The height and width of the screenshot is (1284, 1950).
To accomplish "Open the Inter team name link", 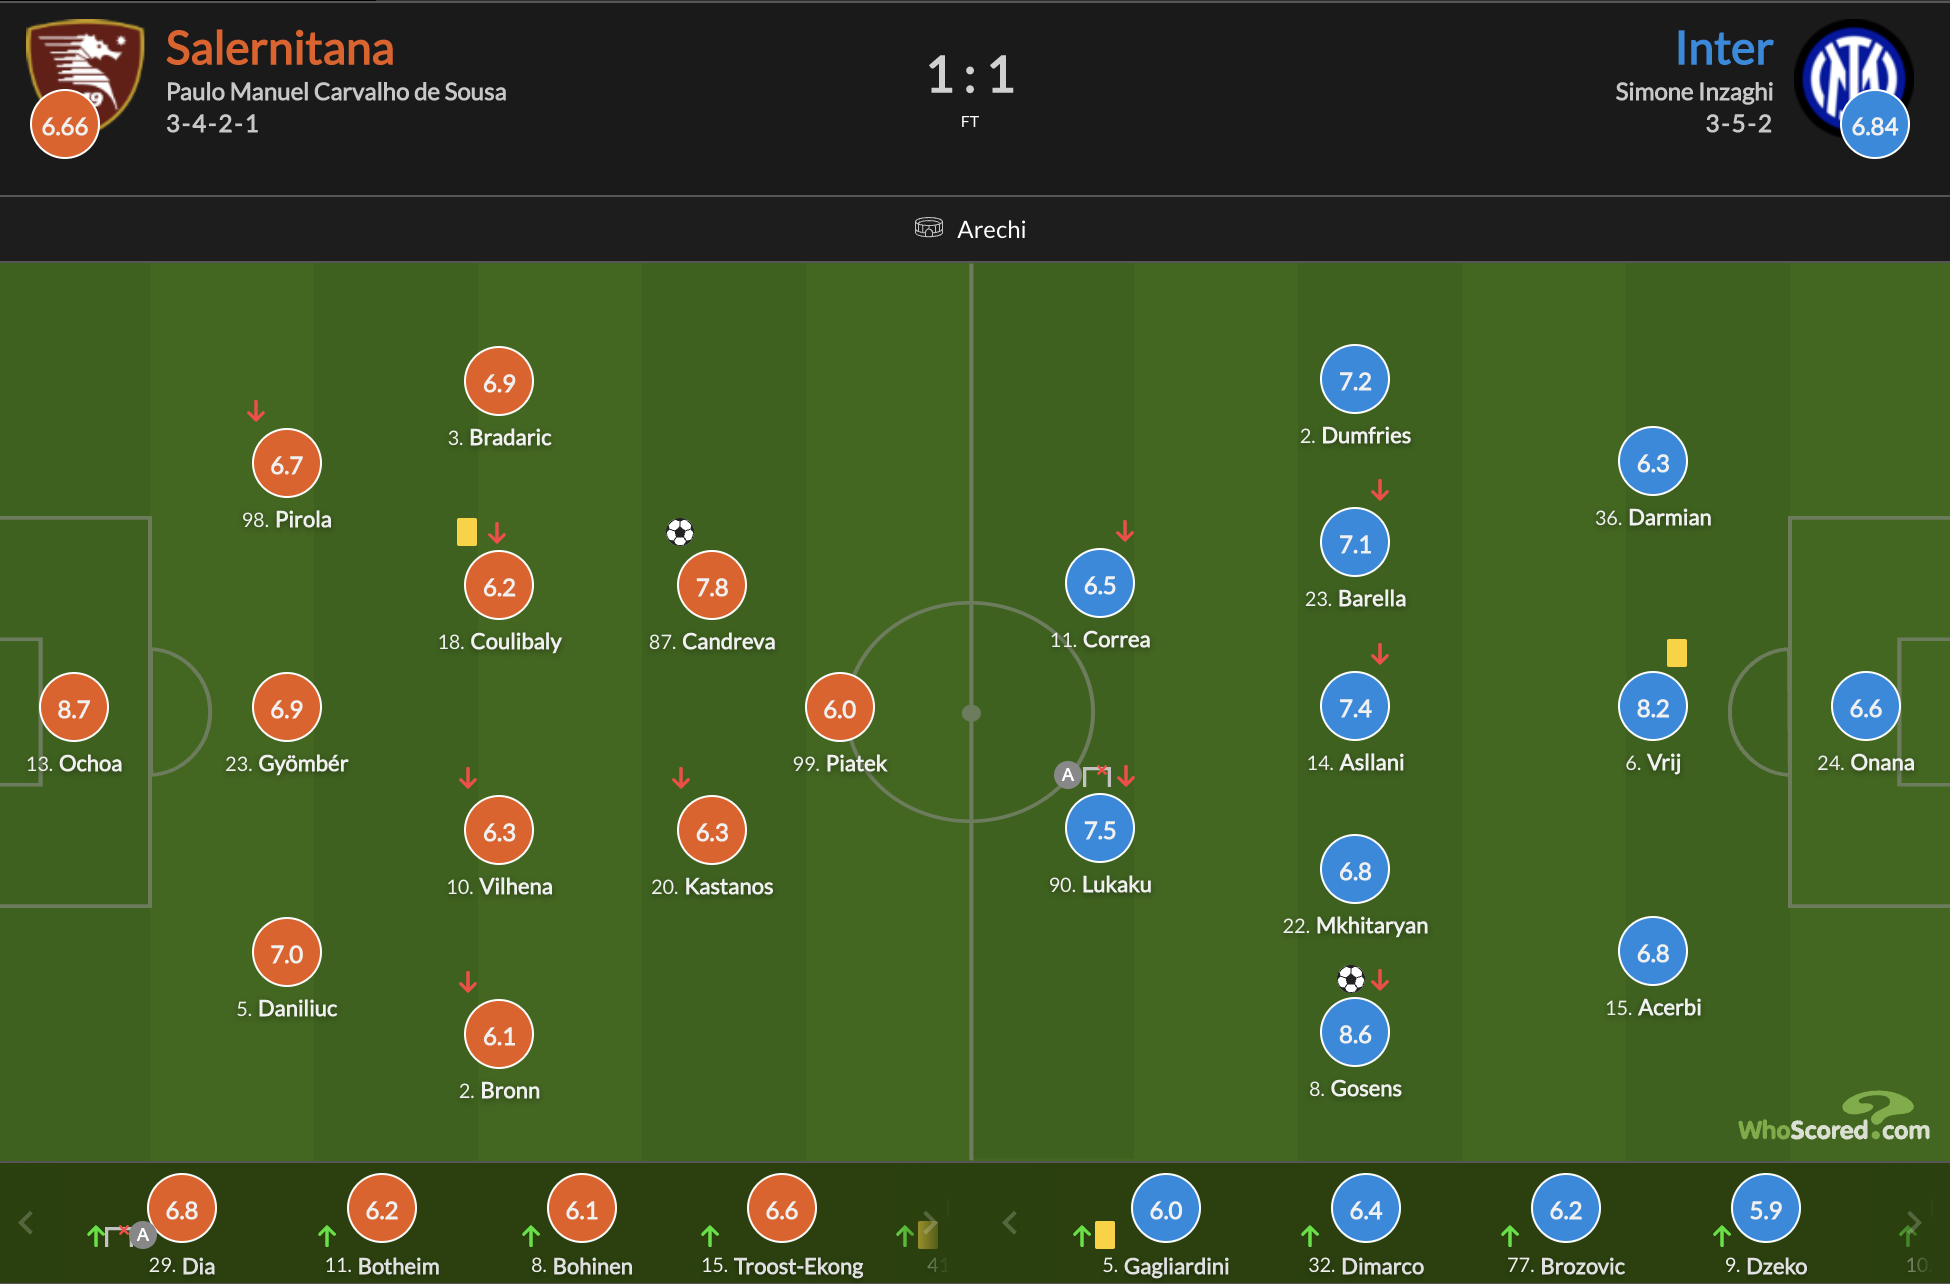I will tap(1724, 48).
